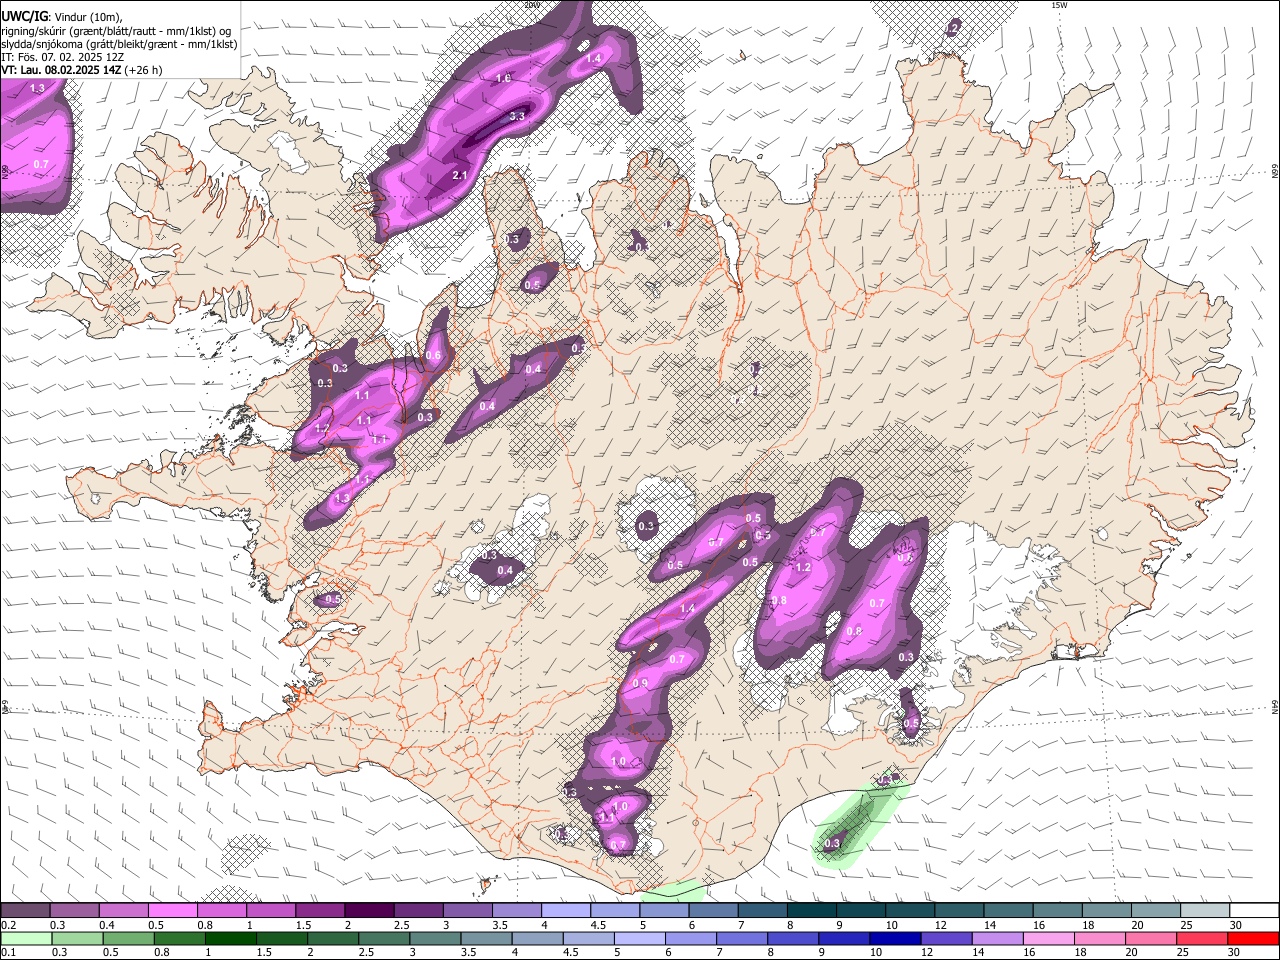1280x960 pixels.
Task: Click the 'VT: Lau. 08.02.2025 14Z' valid time
Action: coord(61,70)
